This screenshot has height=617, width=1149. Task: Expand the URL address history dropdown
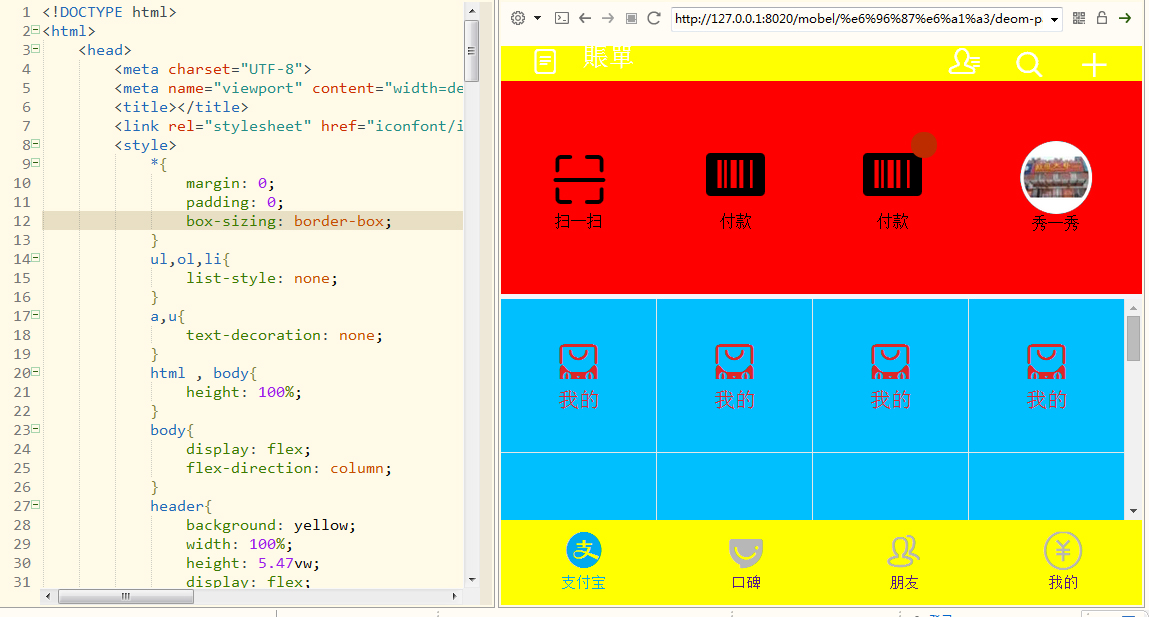tap(1057, 19)
